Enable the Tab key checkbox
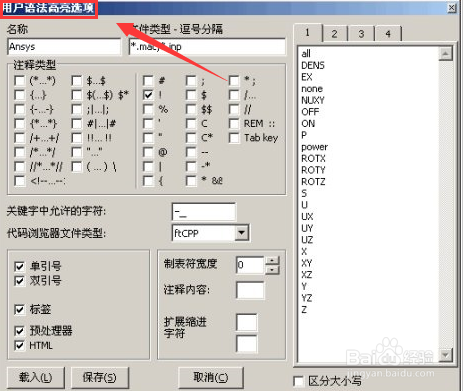Viewport: 463px width, 391px height. point(234,138)
